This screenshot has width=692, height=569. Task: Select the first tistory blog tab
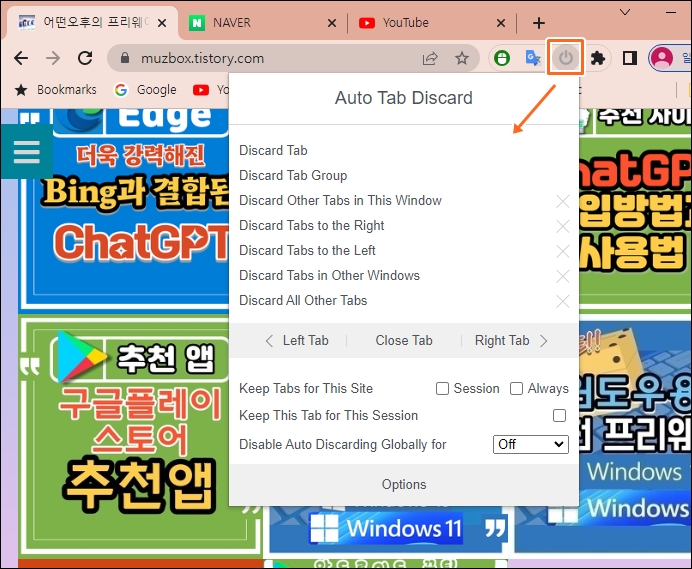[93, 23]
